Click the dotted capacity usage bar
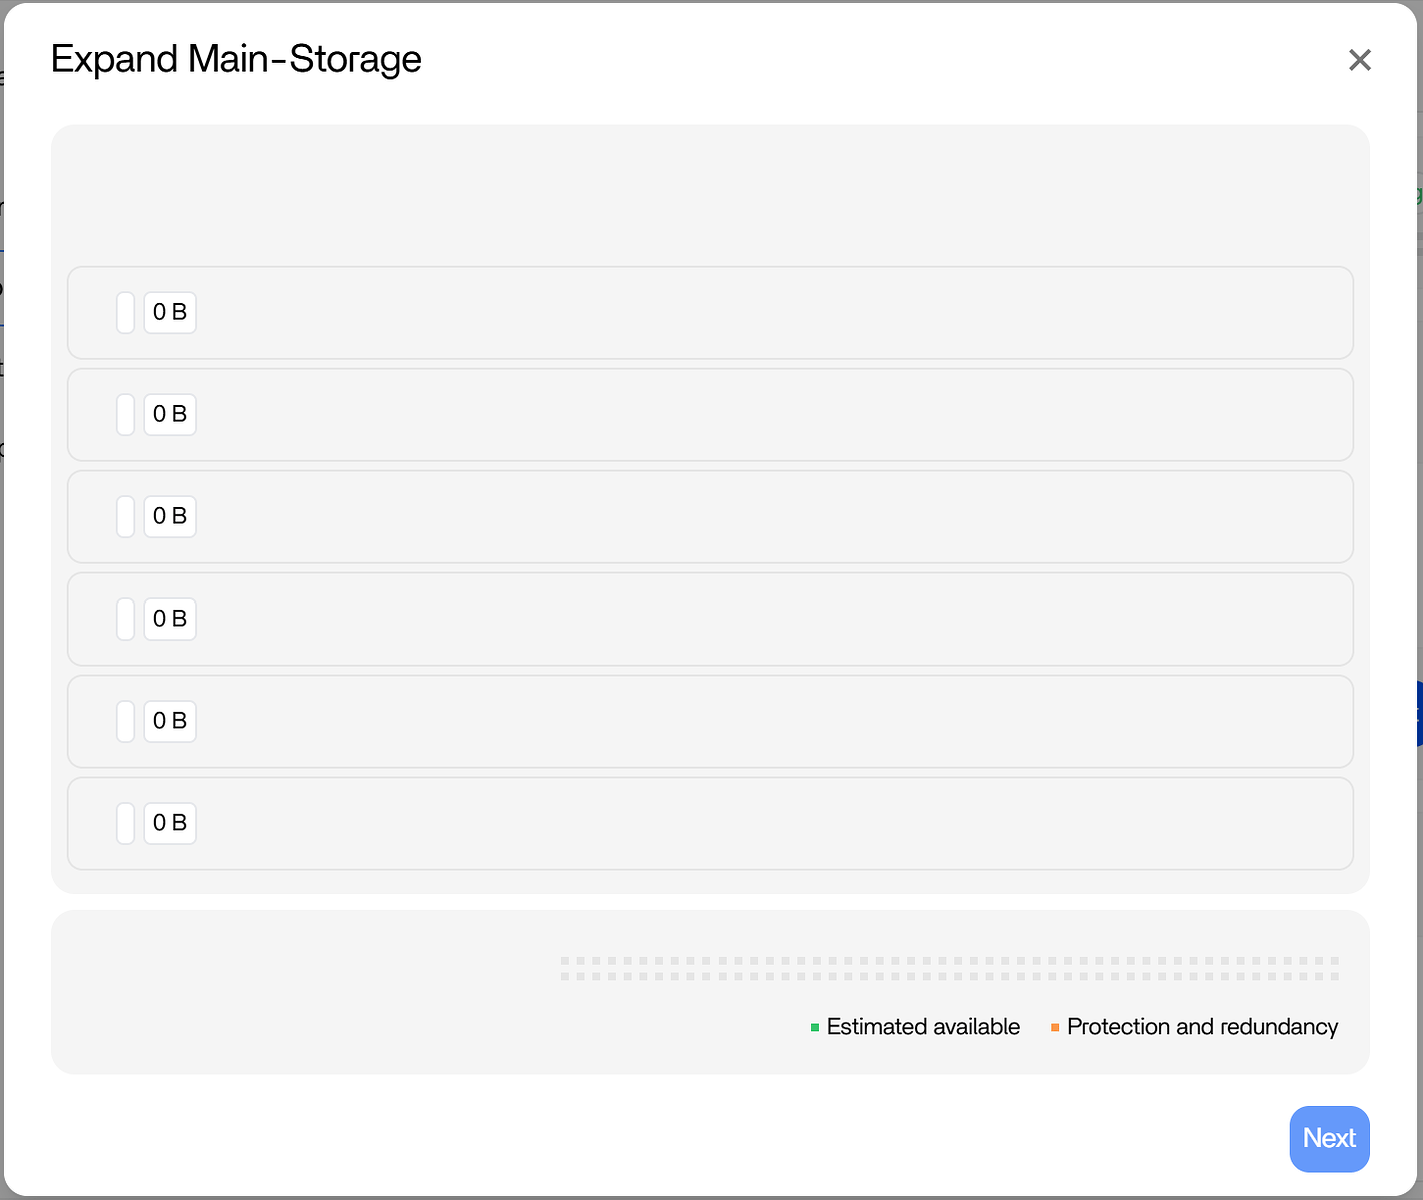 pos(949,968)
